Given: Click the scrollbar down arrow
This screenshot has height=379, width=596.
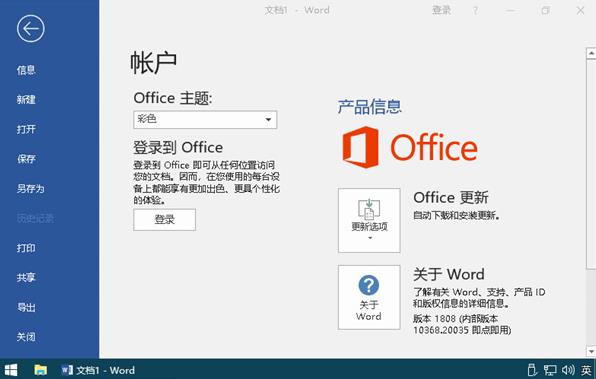Looking at the screenshot, I should [591, 351].
